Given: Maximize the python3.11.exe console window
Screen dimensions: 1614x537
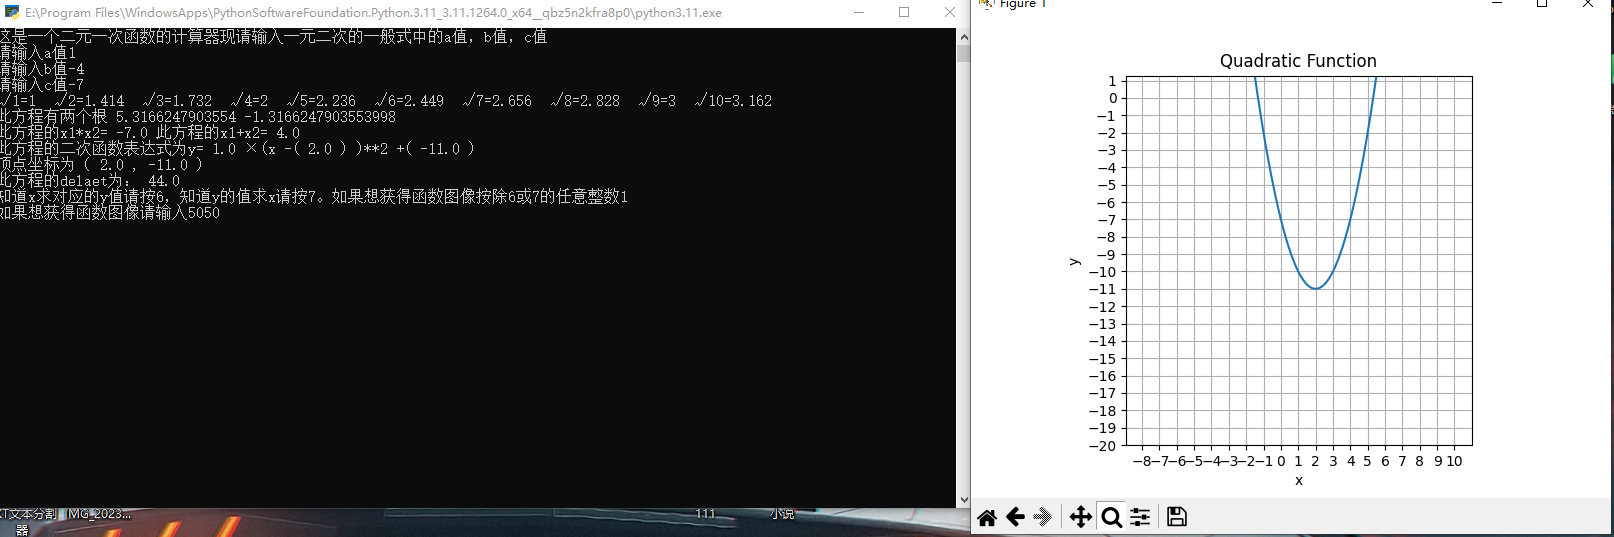Looking at the screenshot, I should 904,12.
